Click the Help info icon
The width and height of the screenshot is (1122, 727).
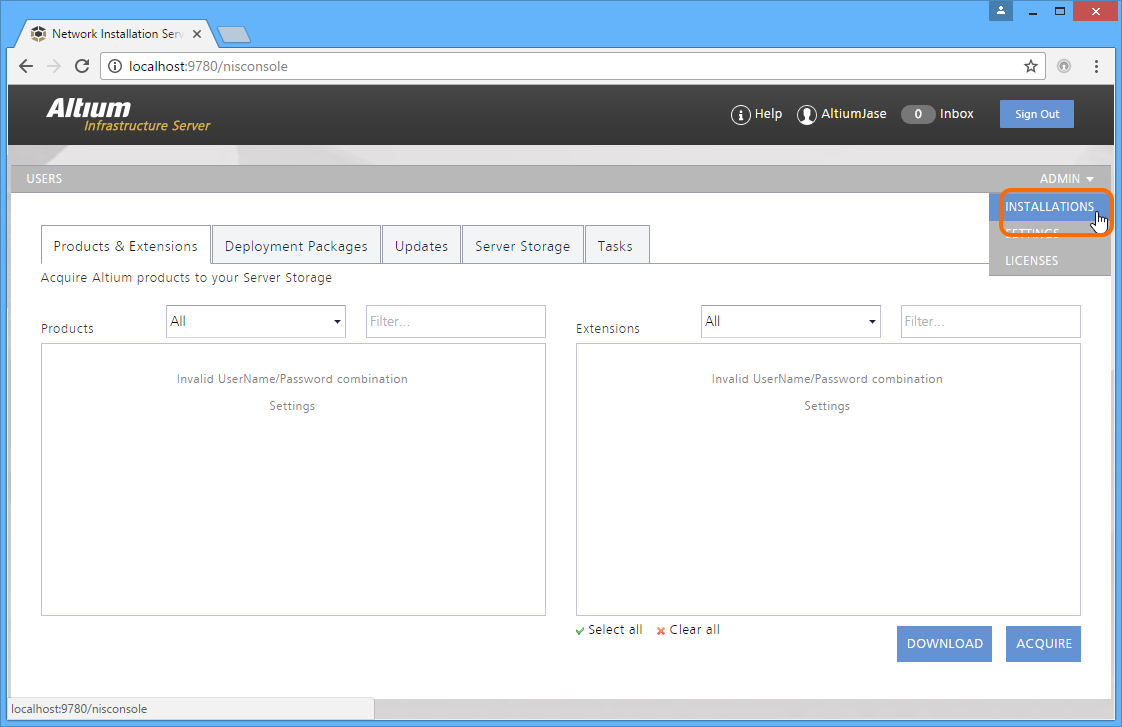point(740,115)
